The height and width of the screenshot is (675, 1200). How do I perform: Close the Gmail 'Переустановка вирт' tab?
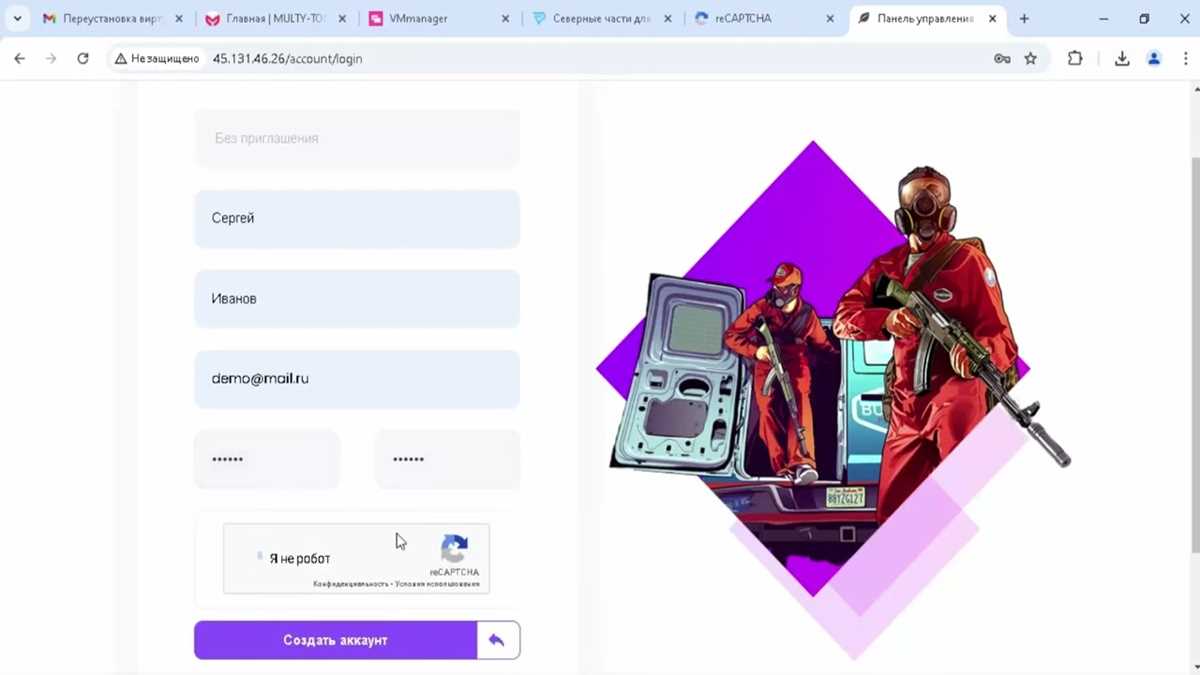coord(179,19)
